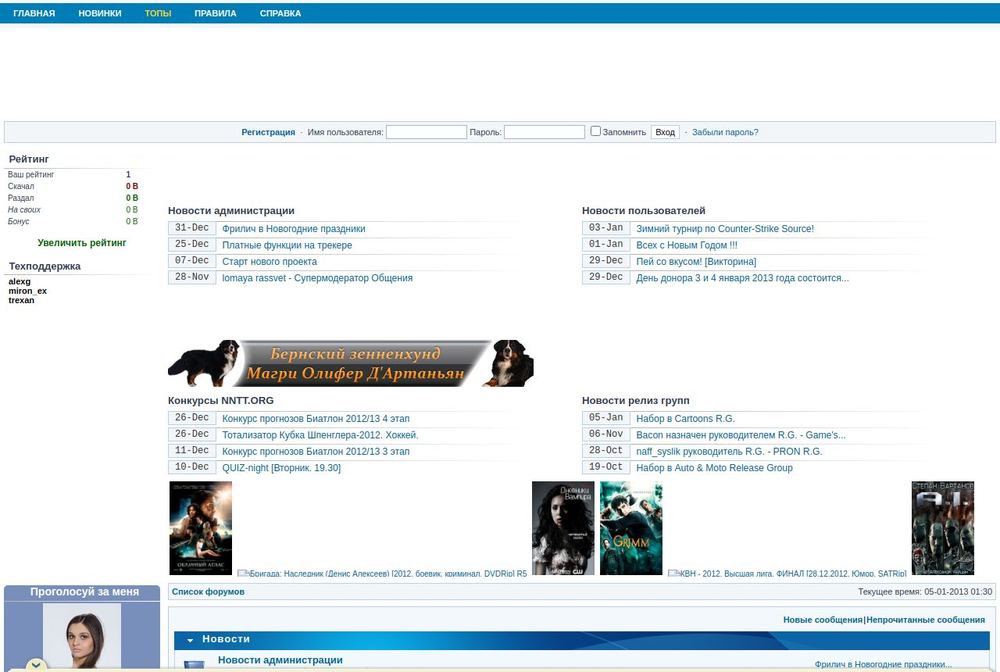Go to the НОВИНКИ section
Screen dimensions: 1000x672
(x=100, y=13)
